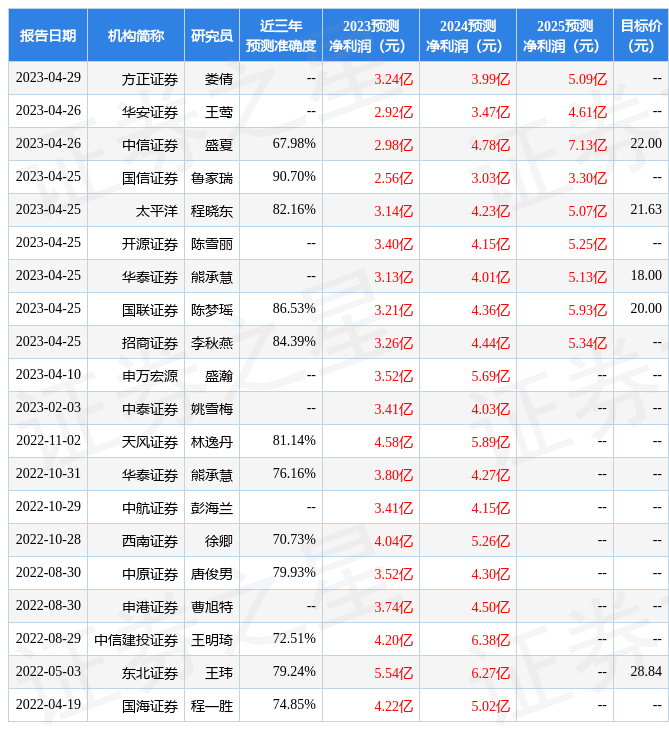Click researcher name 盛夏
This screenshot has width=669, height=730.
(x=219, y=145)
